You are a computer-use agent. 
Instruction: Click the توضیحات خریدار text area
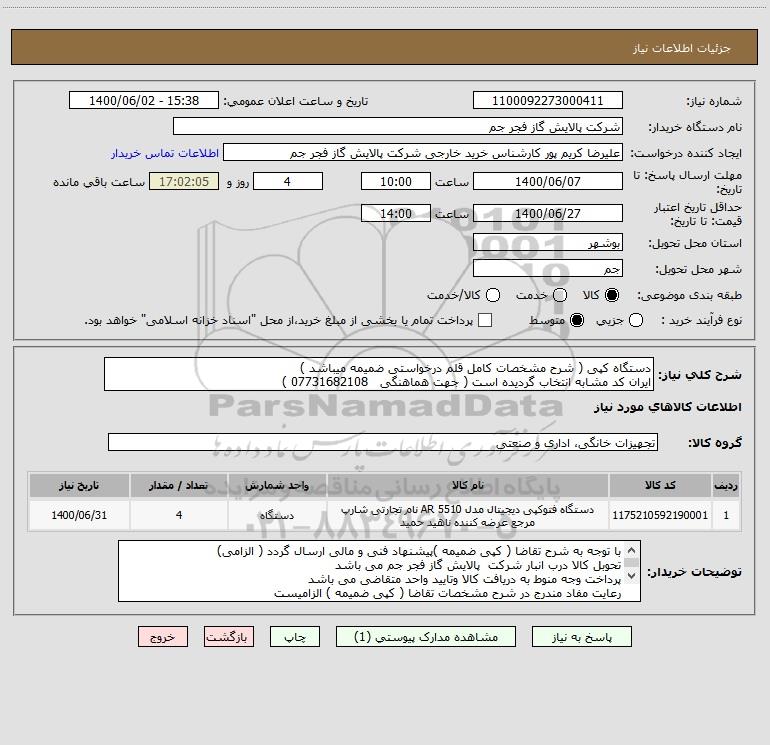[x=380, y=571]
